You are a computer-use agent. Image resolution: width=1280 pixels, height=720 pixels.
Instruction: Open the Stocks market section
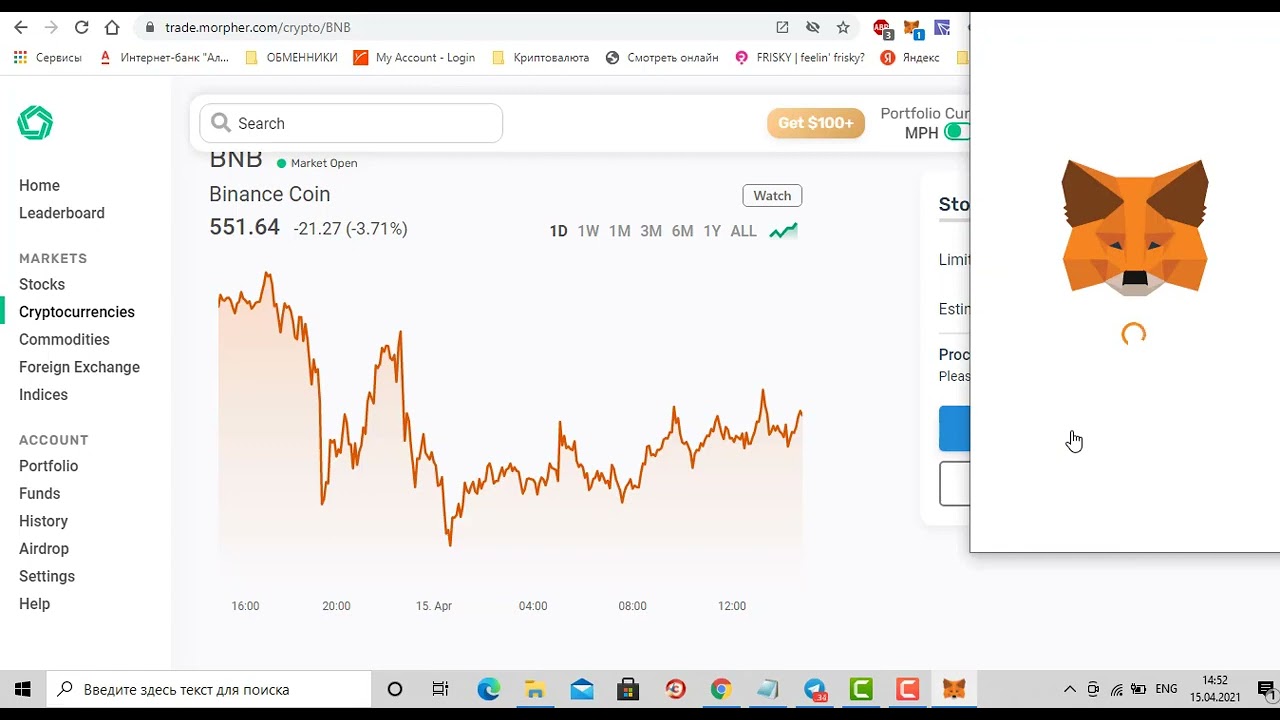[x=42, y=285]
